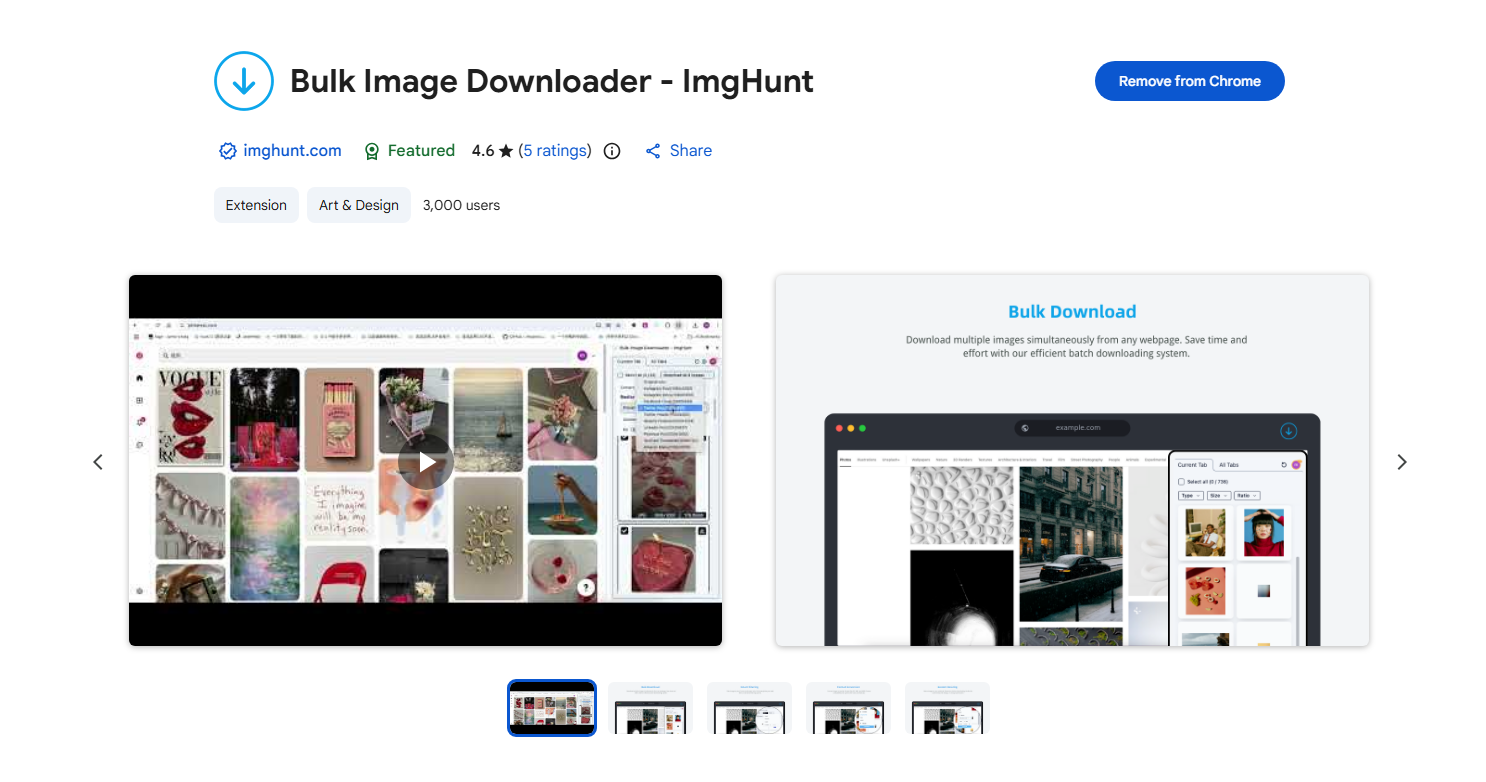Viewport: 1486px width, 782px height.
Task: Expand the Ratio filter dropdown
Action: [1246, 496]
